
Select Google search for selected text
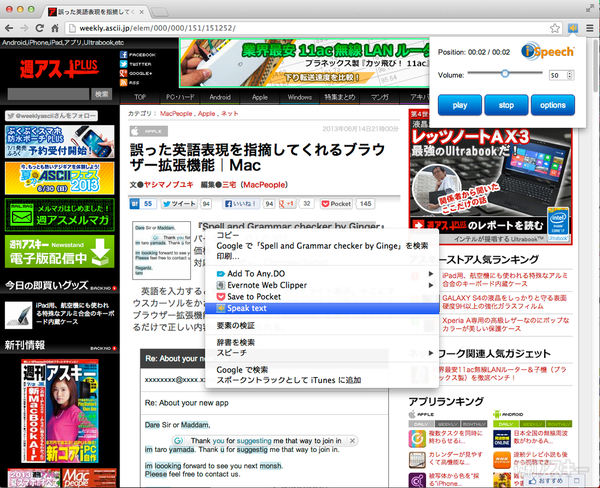pos(322,246)
